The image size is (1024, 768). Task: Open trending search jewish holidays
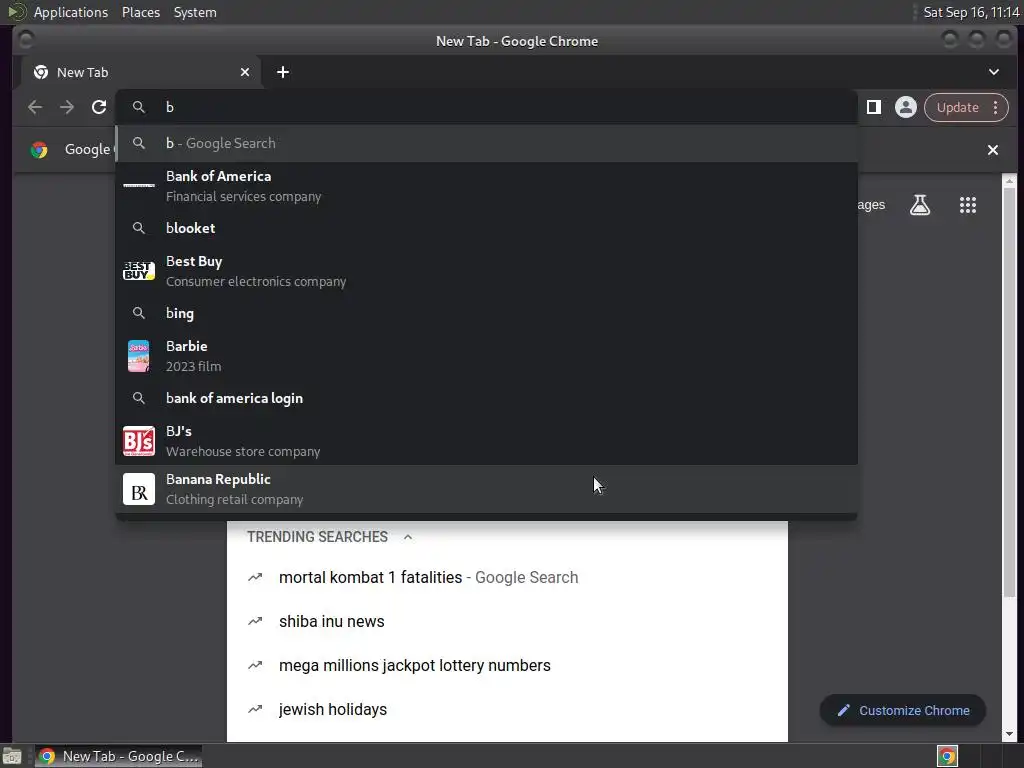(507, 709)
